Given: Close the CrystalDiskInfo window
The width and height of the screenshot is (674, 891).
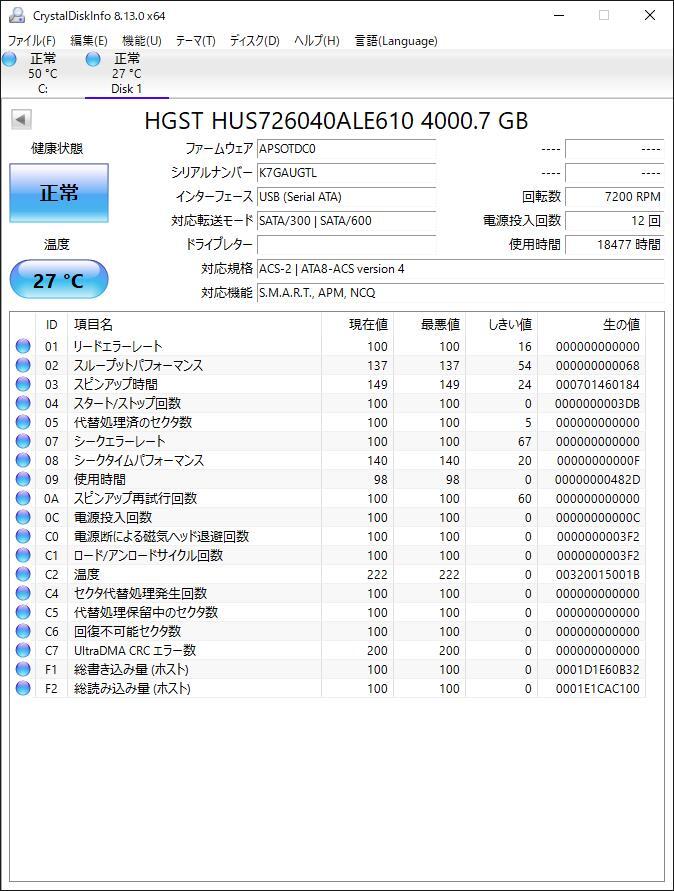Looking at the screenshot, I should click(650, 15).
